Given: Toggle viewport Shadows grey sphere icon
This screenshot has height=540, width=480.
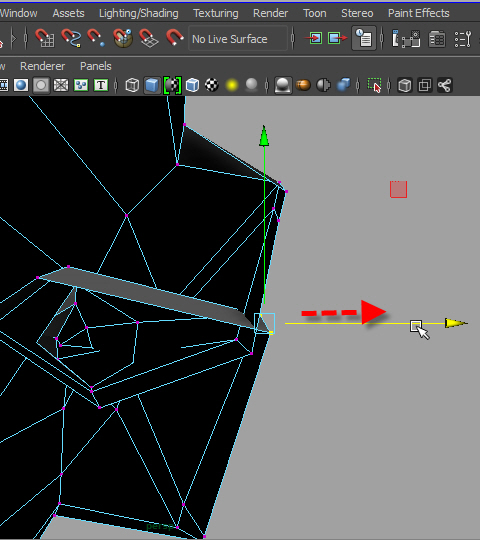Looking at the screenshot, I should click(251, 85).
